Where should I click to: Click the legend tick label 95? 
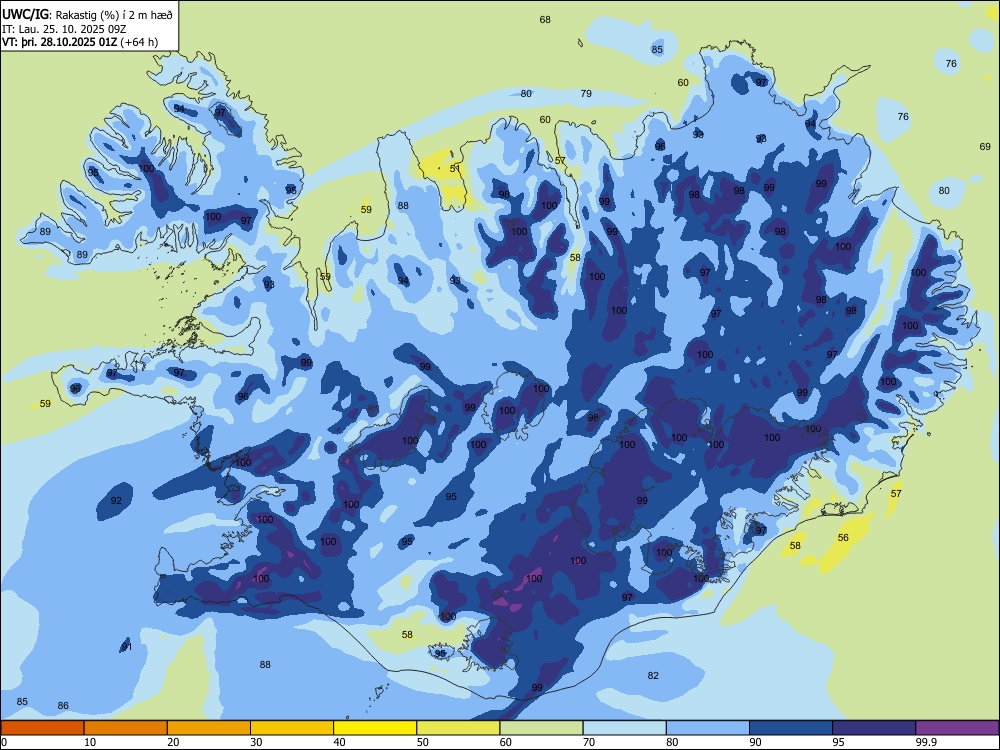(x=839, y=742)
